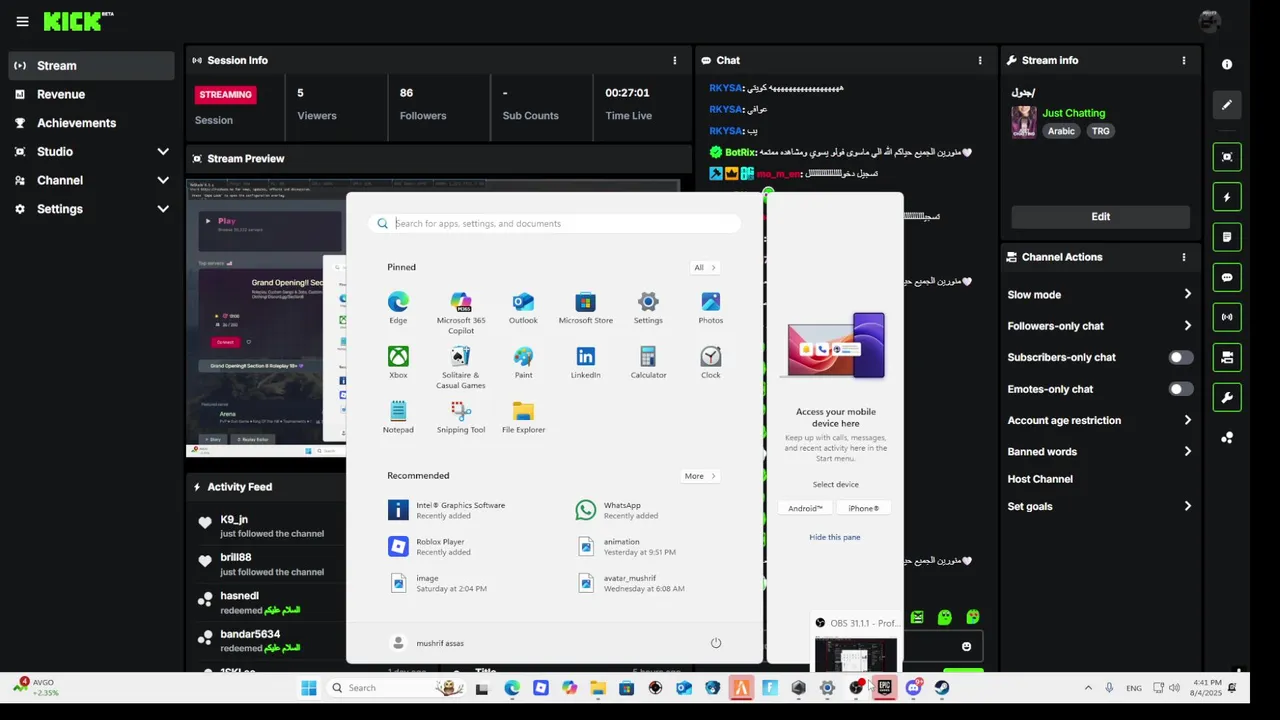Open Chat panel three-dot menu
The height and width of the screenshot is (720, 1280).
tap(980, 60)
